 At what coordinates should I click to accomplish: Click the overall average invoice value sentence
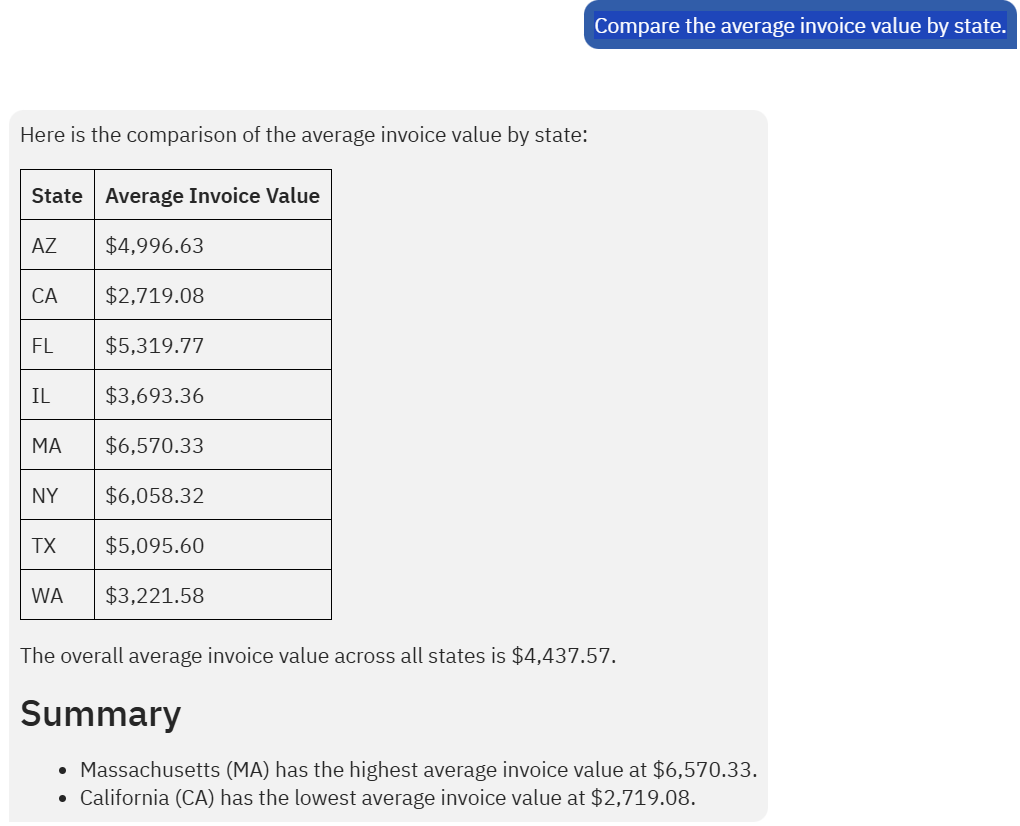click(x=318, y=656)
